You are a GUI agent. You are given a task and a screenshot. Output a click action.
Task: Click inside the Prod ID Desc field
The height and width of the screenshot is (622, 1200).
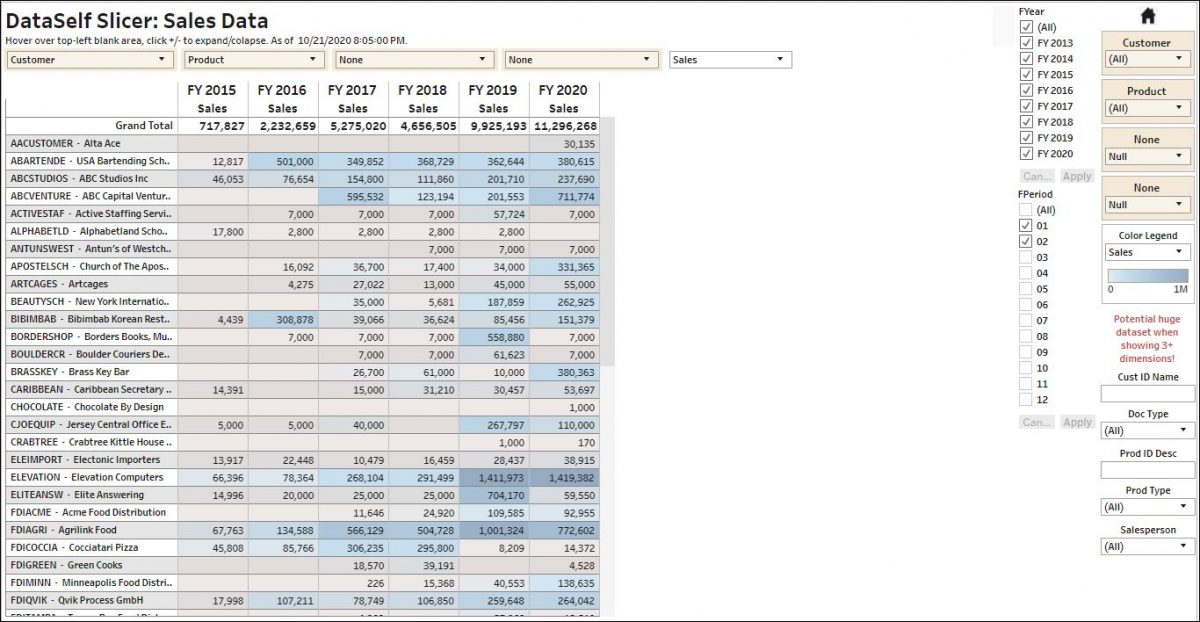1146,468
